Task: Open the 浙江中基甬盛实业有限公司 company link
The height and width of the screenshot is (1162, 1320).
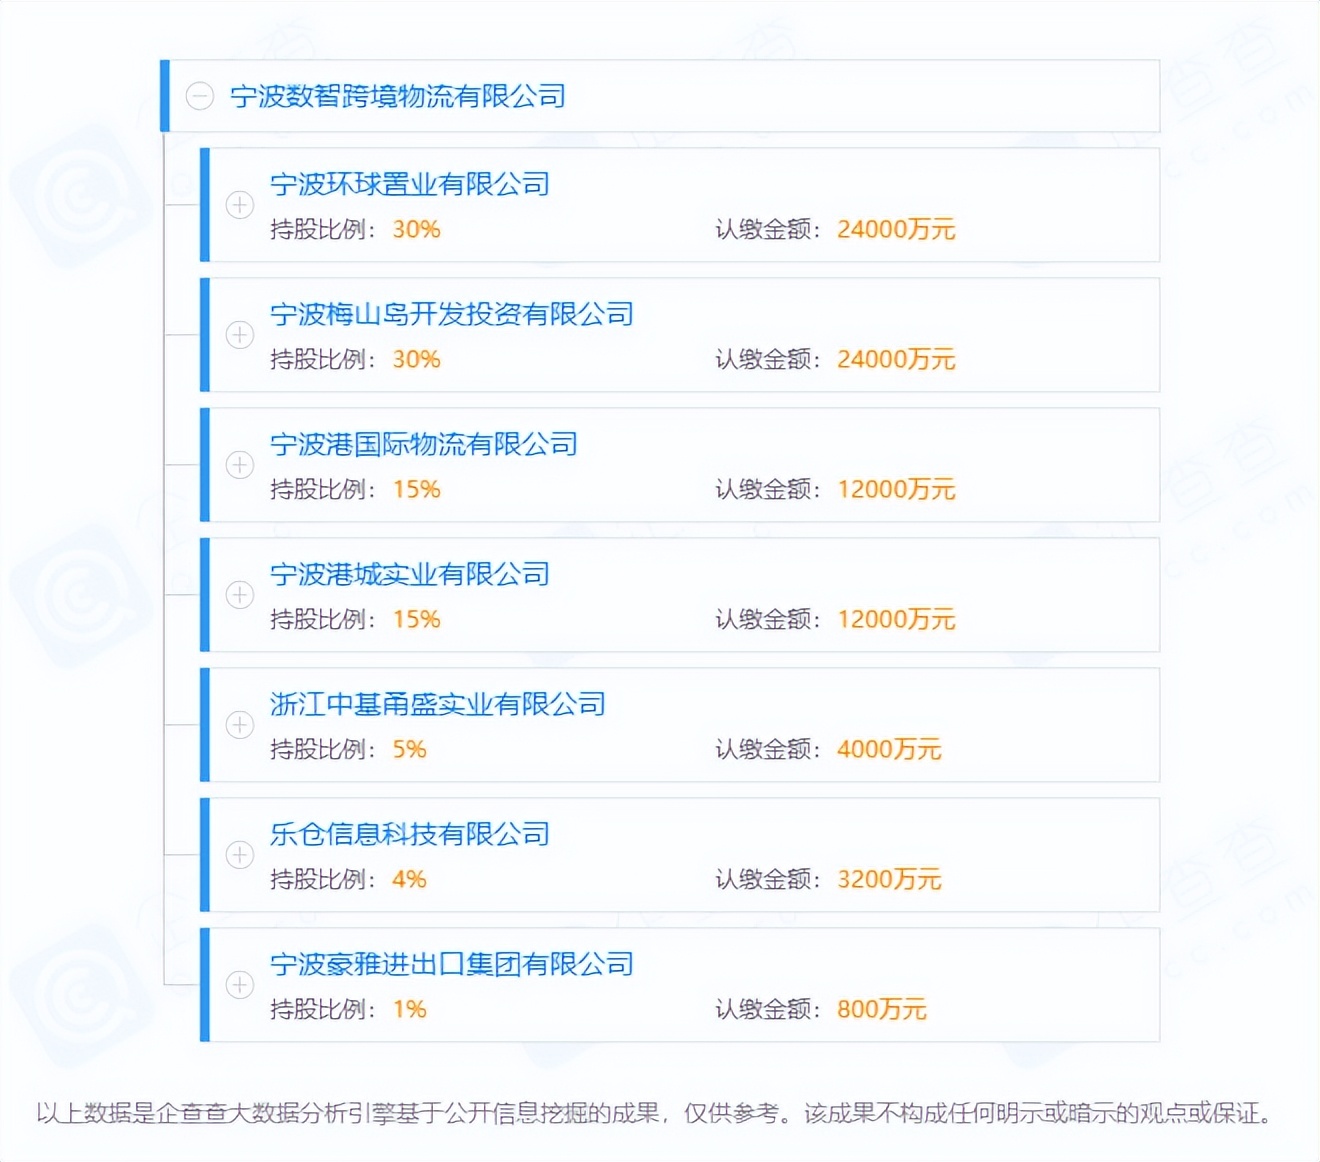Action: click(x=438, y=704)
